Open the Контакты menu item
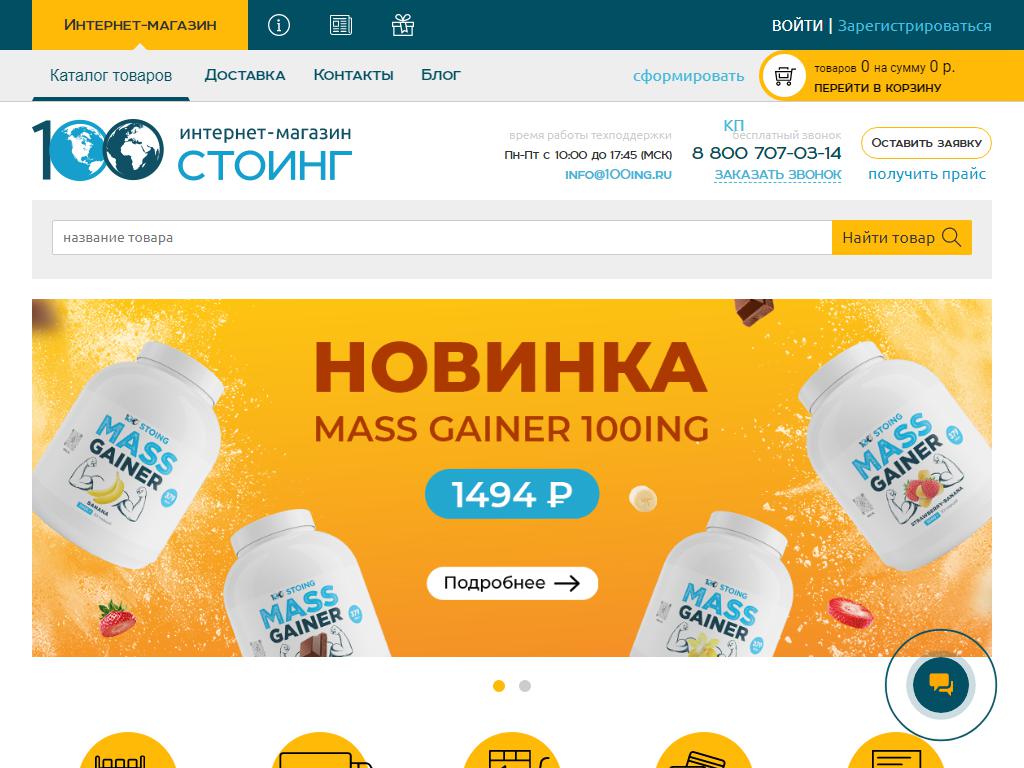 [353, 75]
